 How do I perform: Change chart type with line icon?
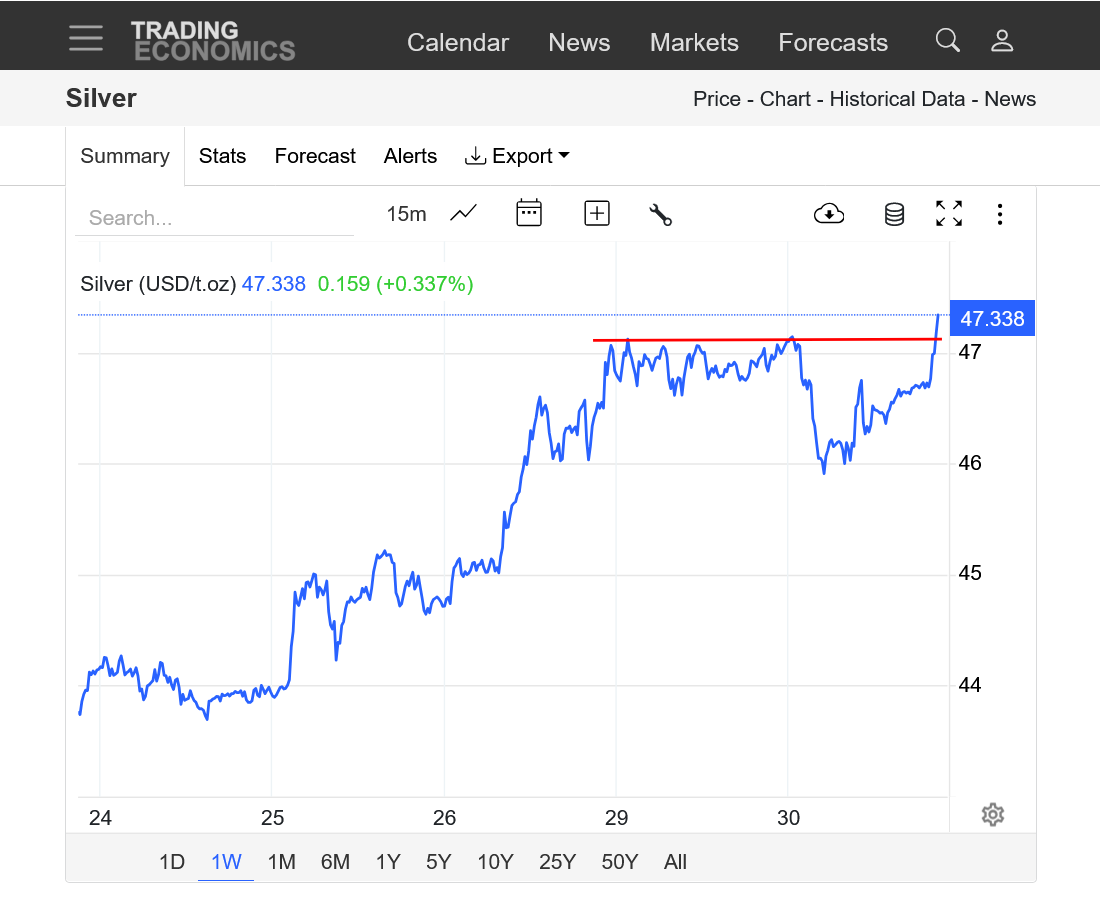(x=463, y=213)
